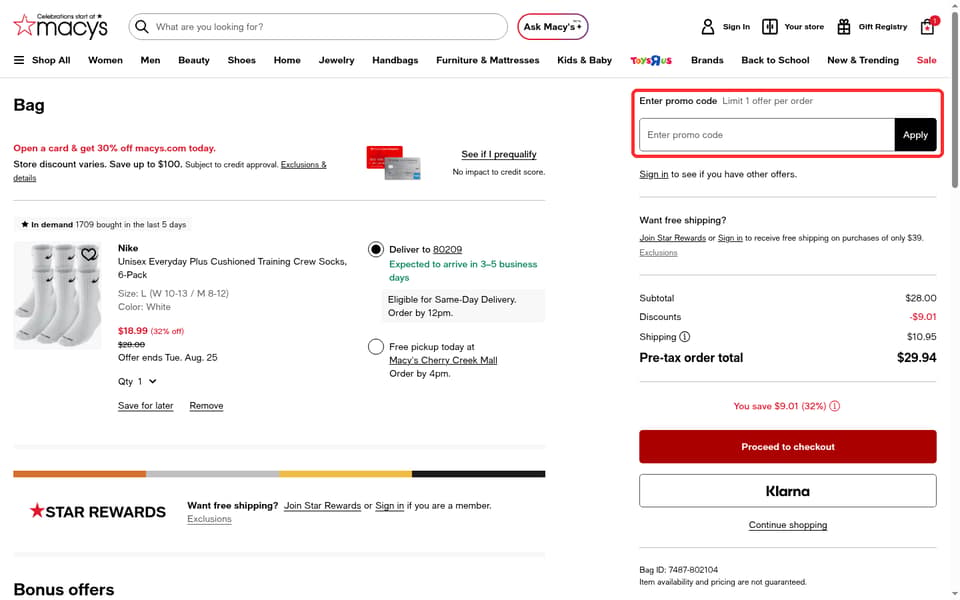This screenshot has width=960, height=600.
Task: Remove the Nike socks from bag
Action: tap(206, 405)
